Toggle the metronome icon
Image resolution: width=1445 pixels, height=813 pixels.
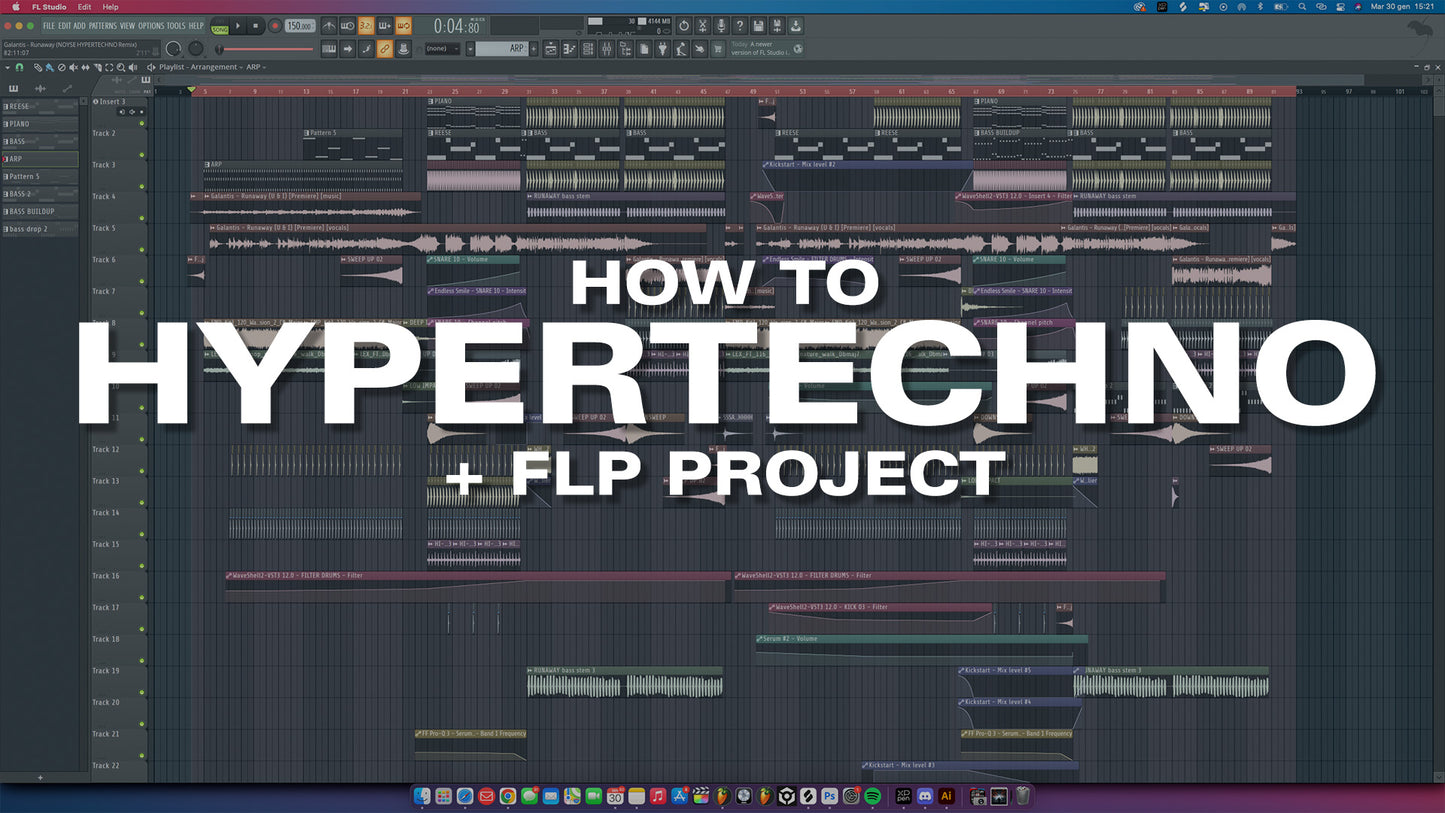[329, 26]
